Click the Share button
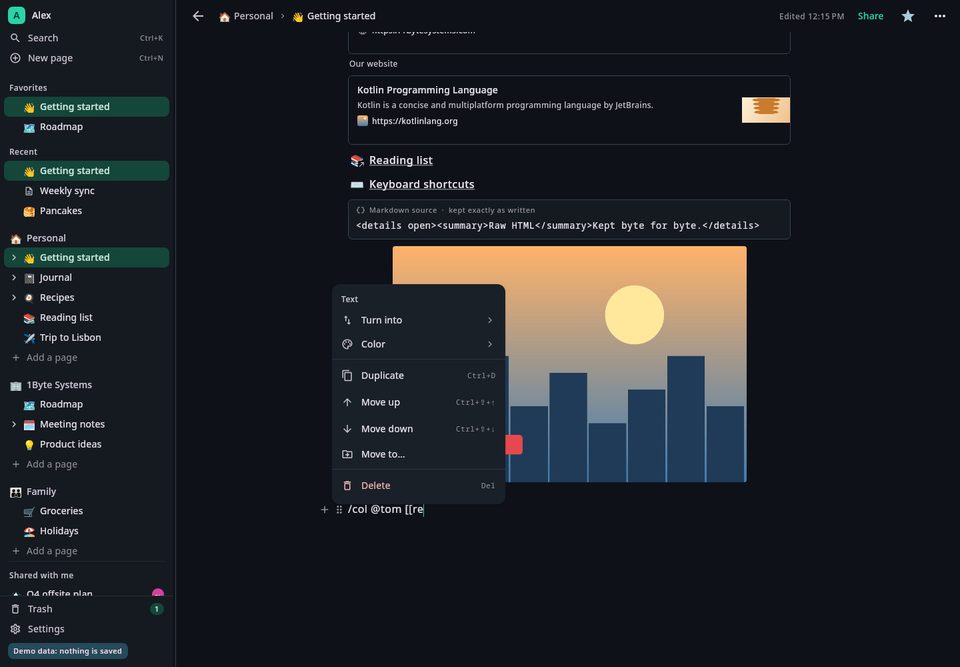The image size is (960, 667). click(870, 16)
